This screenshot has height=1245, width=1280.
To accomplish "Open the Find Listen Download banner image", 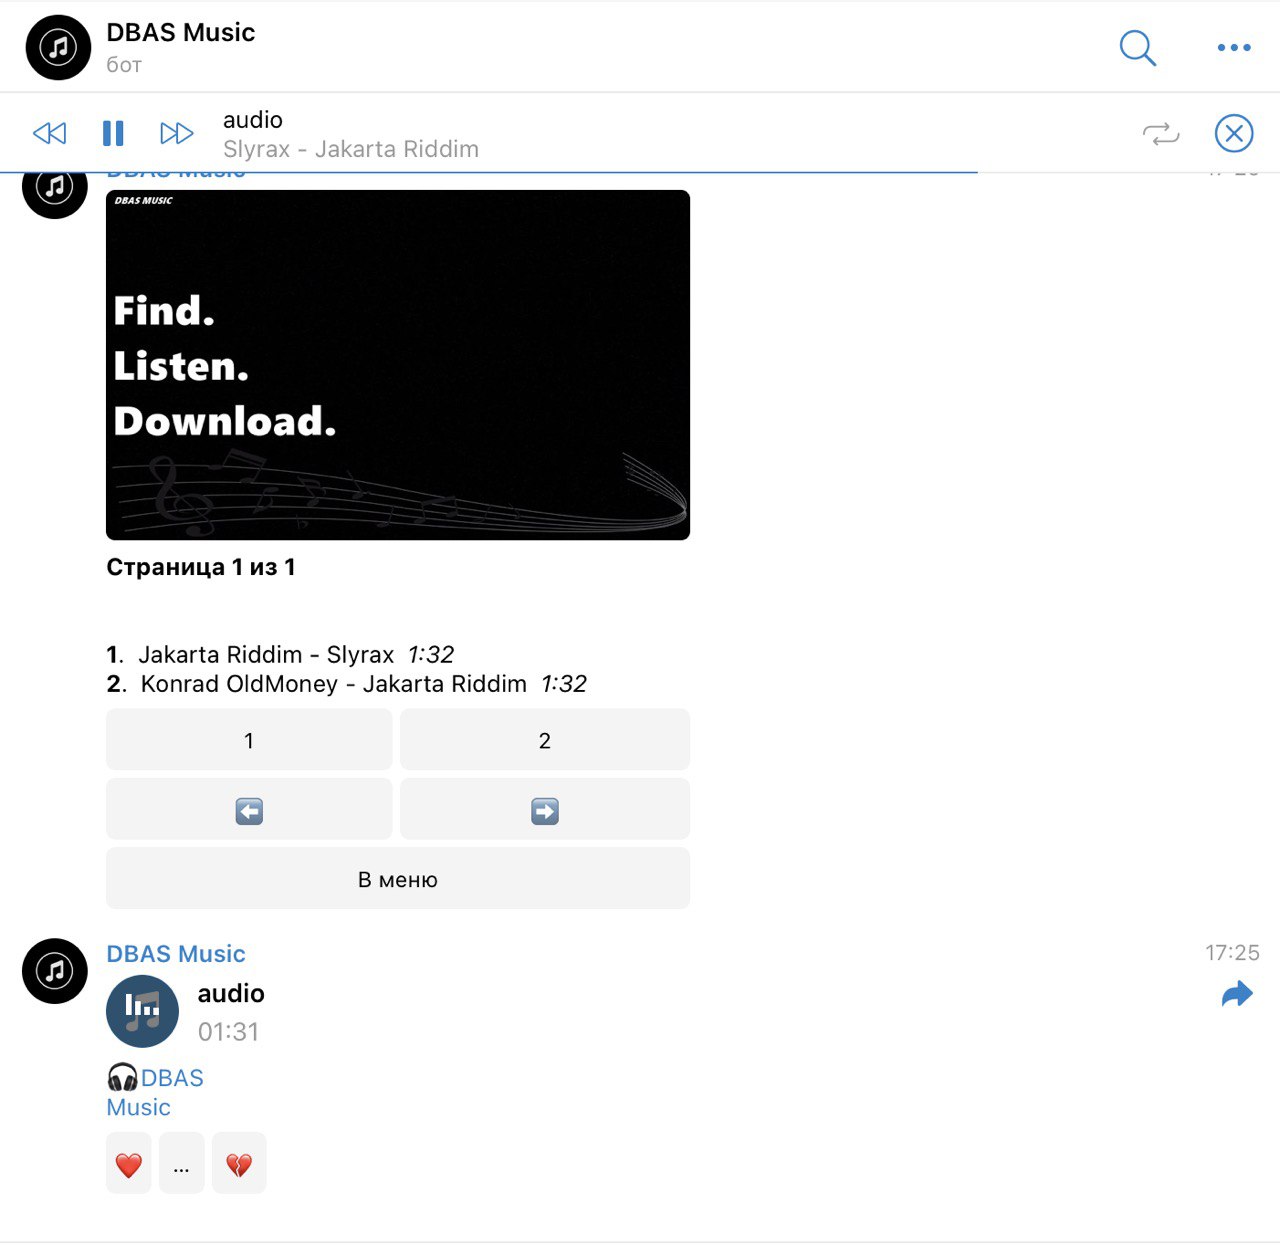I will point(398,365).
